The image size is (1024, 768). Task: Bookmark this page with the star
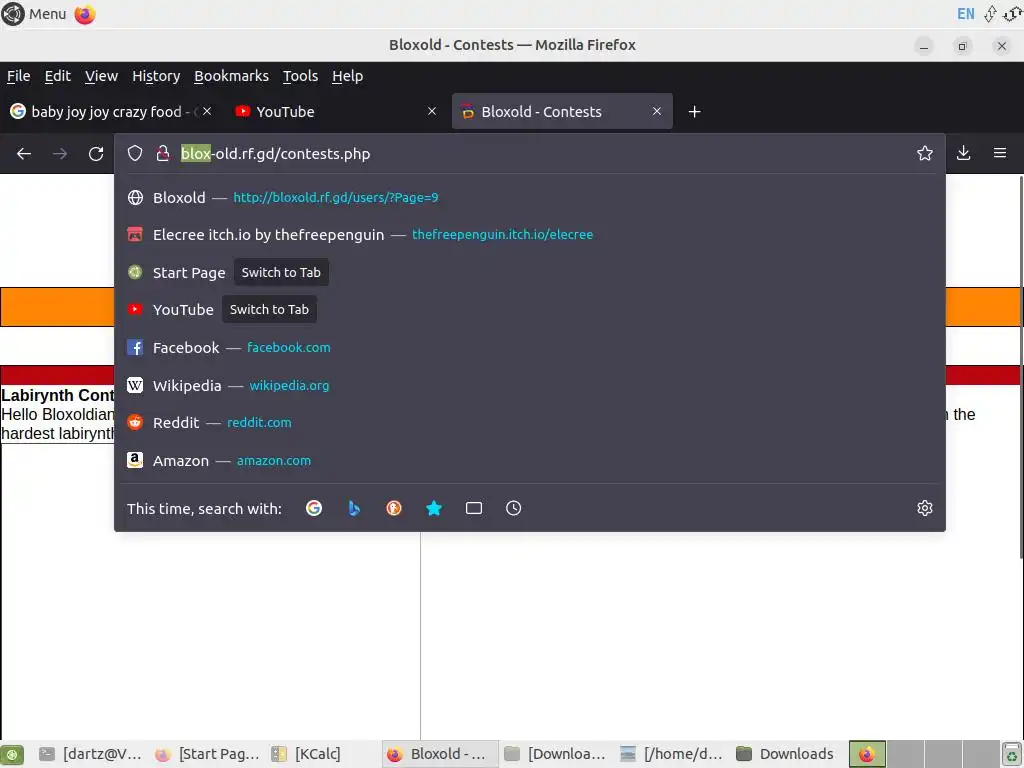pyautogui.click(x=925, y=153)
